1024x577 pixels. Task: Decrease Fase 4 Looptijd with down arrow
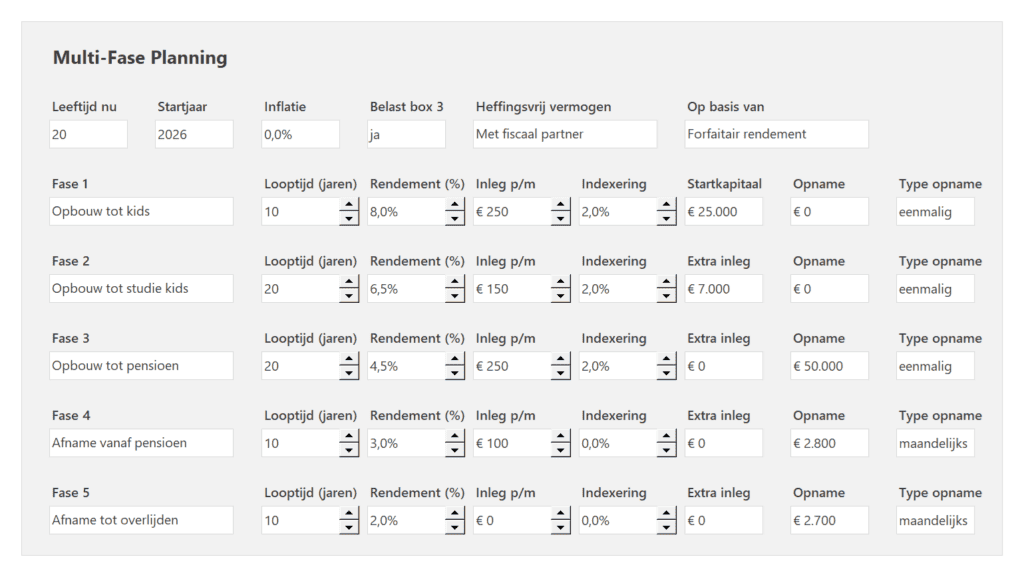point(349,448)
